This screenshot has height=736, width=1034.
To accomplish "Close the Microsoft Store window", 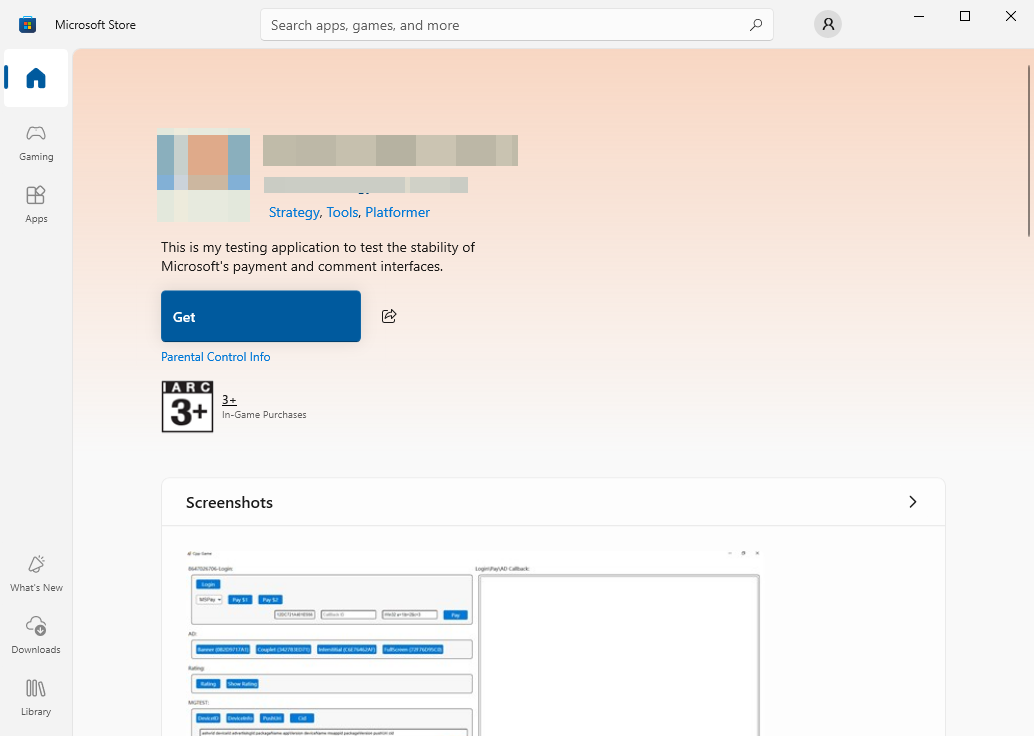I will click(x=1011, y=16).
